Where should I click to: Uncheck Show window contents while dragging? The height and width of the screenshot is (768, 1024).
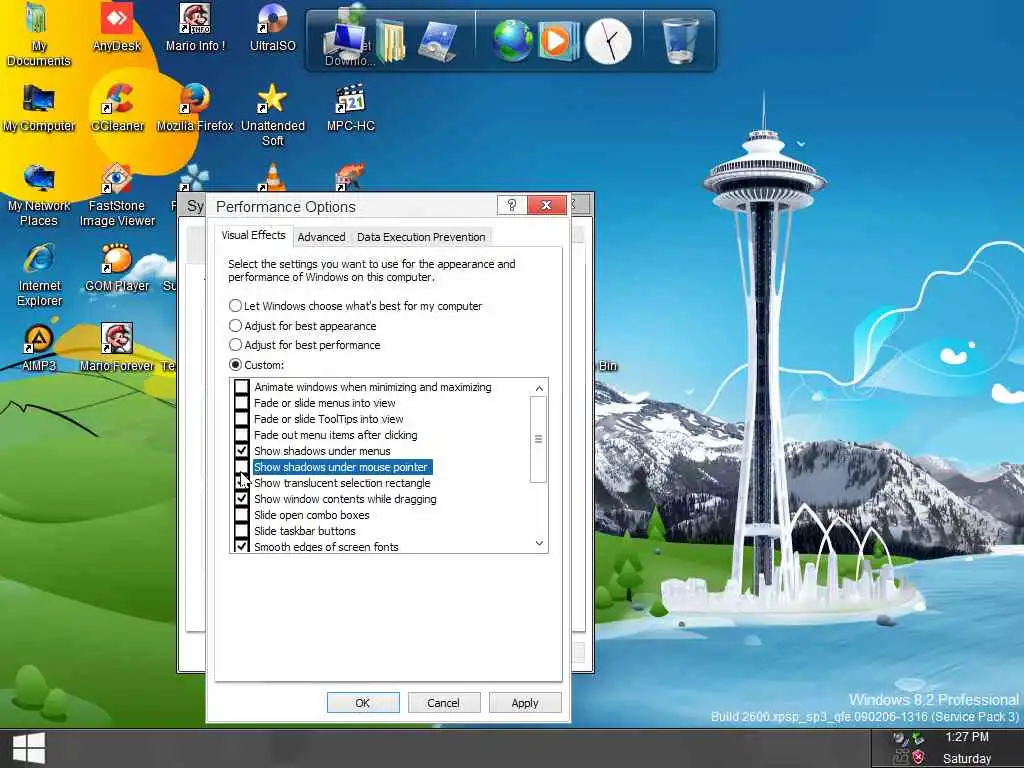click(x=242, y=499)
